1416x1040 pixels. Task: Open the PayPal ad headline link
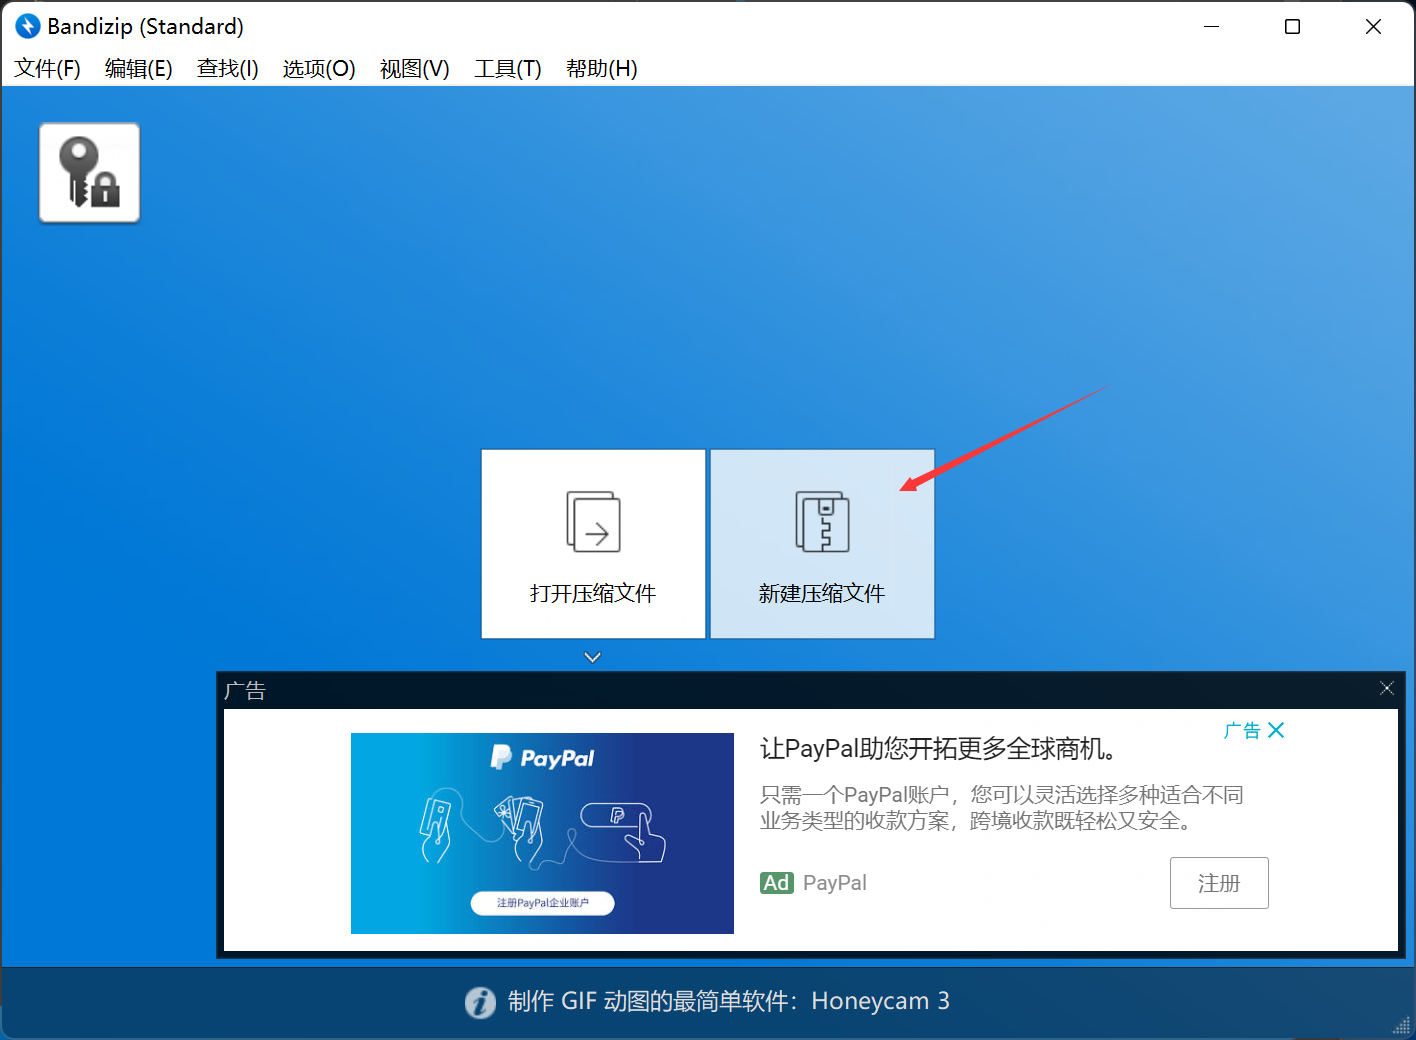938,748
